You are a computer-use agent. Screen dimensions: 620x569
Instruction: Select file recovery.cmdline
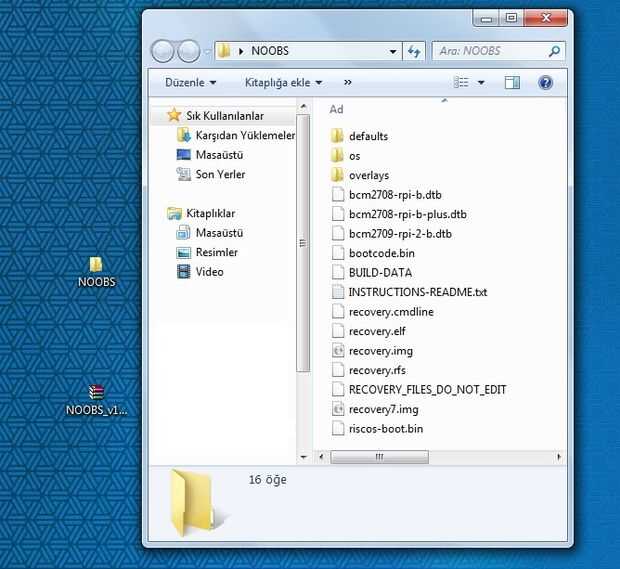[391, 312]
